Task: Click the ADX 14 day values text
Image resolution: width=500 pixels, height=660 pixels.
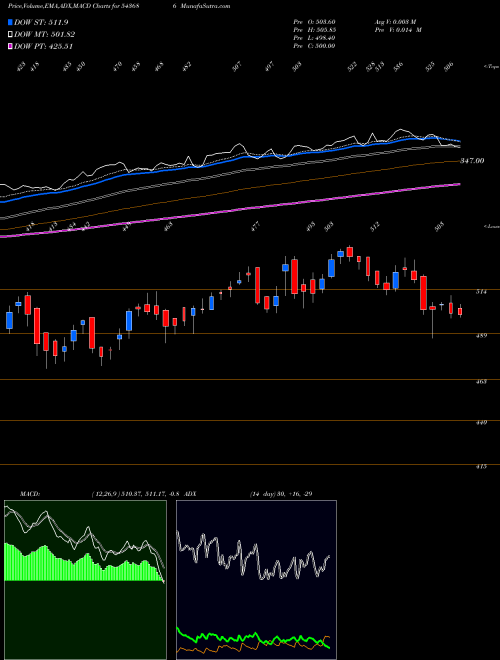Action: tap(281, 494)
